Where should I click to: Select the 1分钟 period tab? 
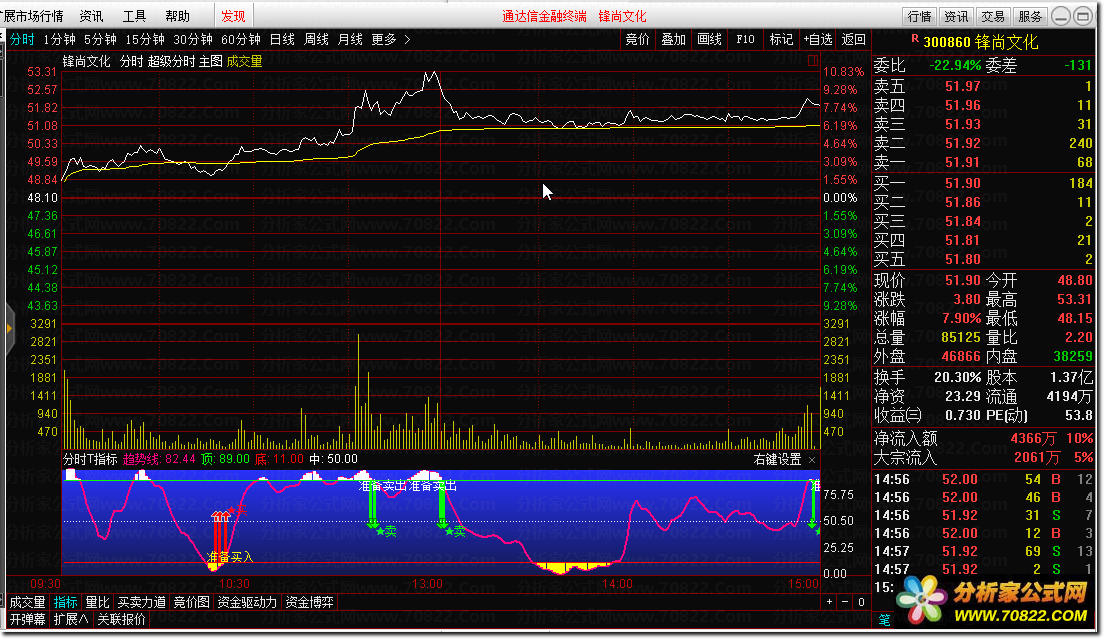pyautogui.click(x=59, y=40)
